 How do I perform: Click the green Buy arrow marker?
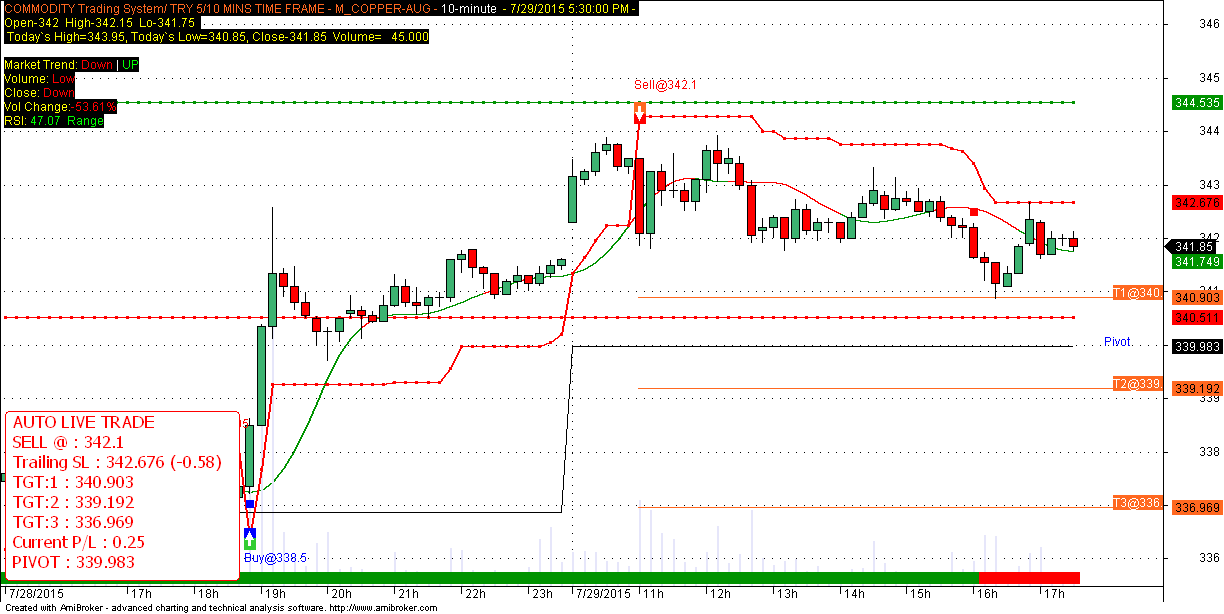(x=250, y=541)
